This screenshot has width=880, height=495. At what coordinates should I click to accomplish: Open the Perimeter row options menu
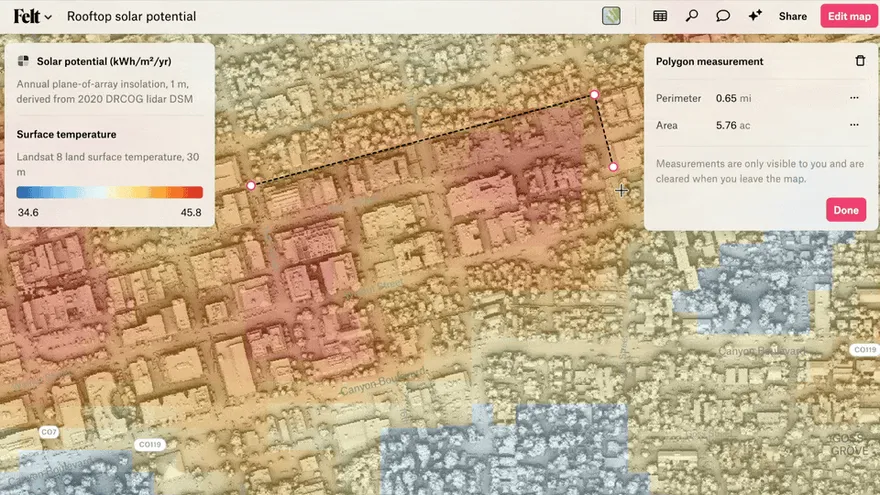tap(854, 98)
